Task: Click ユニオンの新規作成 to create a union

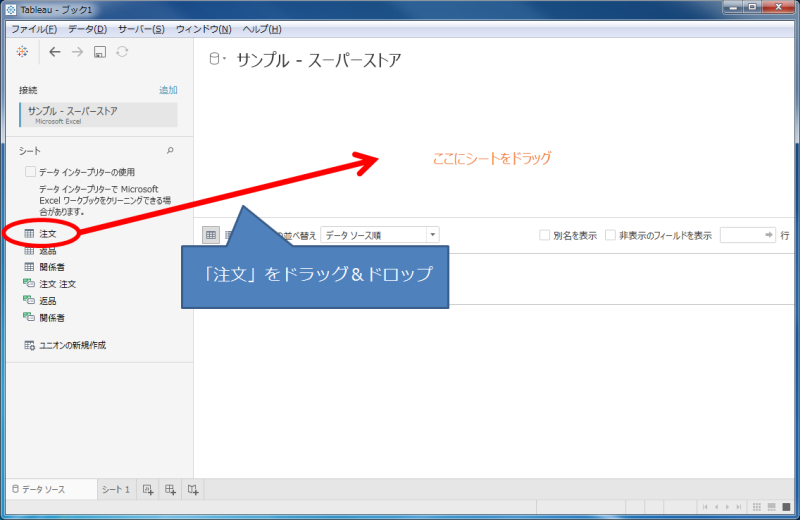Action: tap(65, 345)
